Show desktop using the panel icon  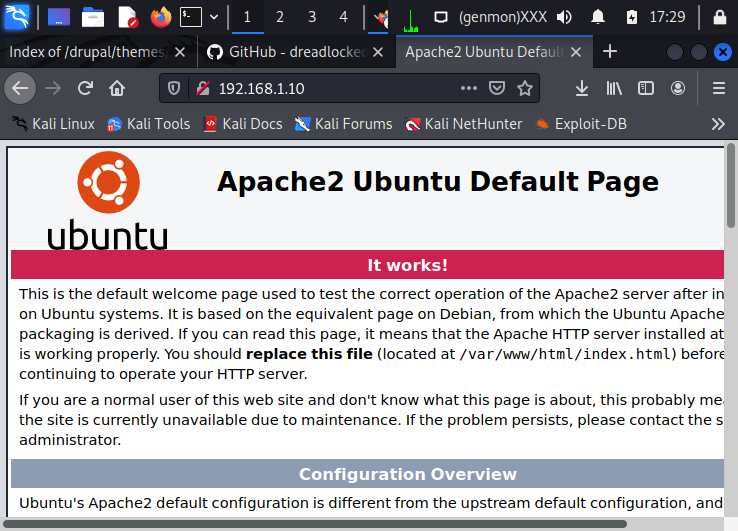(59, 17)
